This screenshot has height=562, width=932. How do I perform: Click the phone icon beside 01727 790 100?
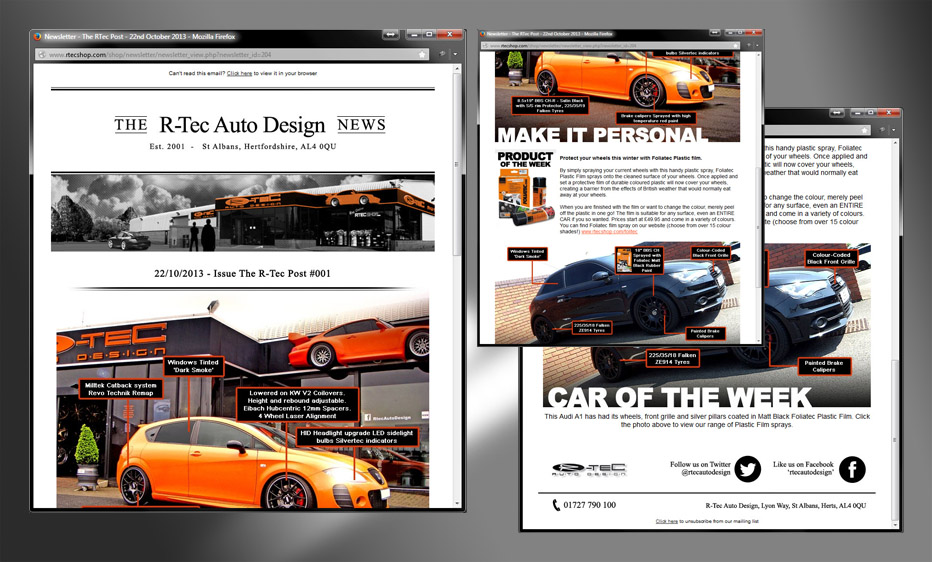coord(556,505)
